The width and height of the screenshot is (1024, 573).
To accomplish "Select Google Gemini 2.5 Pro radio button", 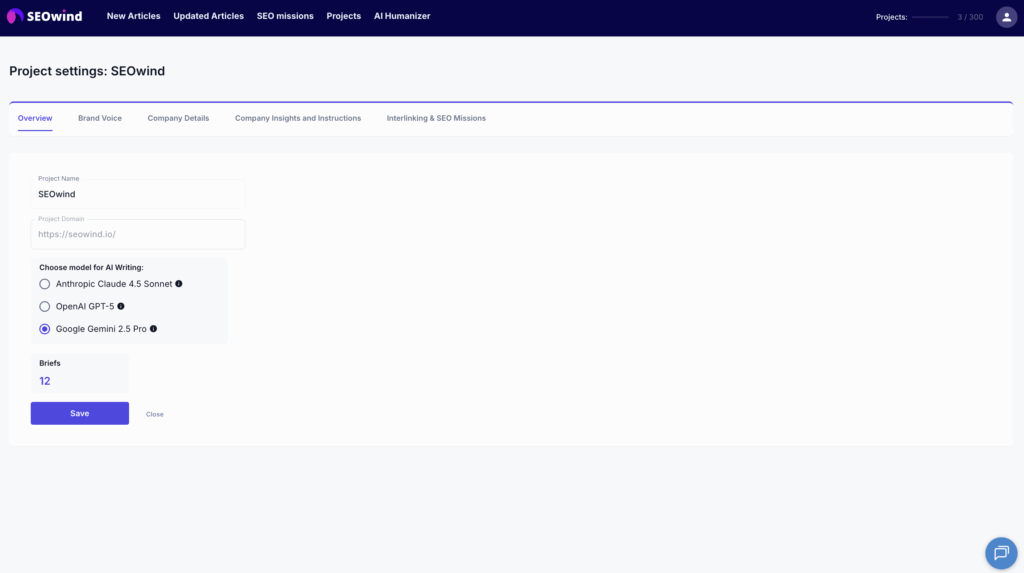I will pyautogui.click(x=44, y=329).
